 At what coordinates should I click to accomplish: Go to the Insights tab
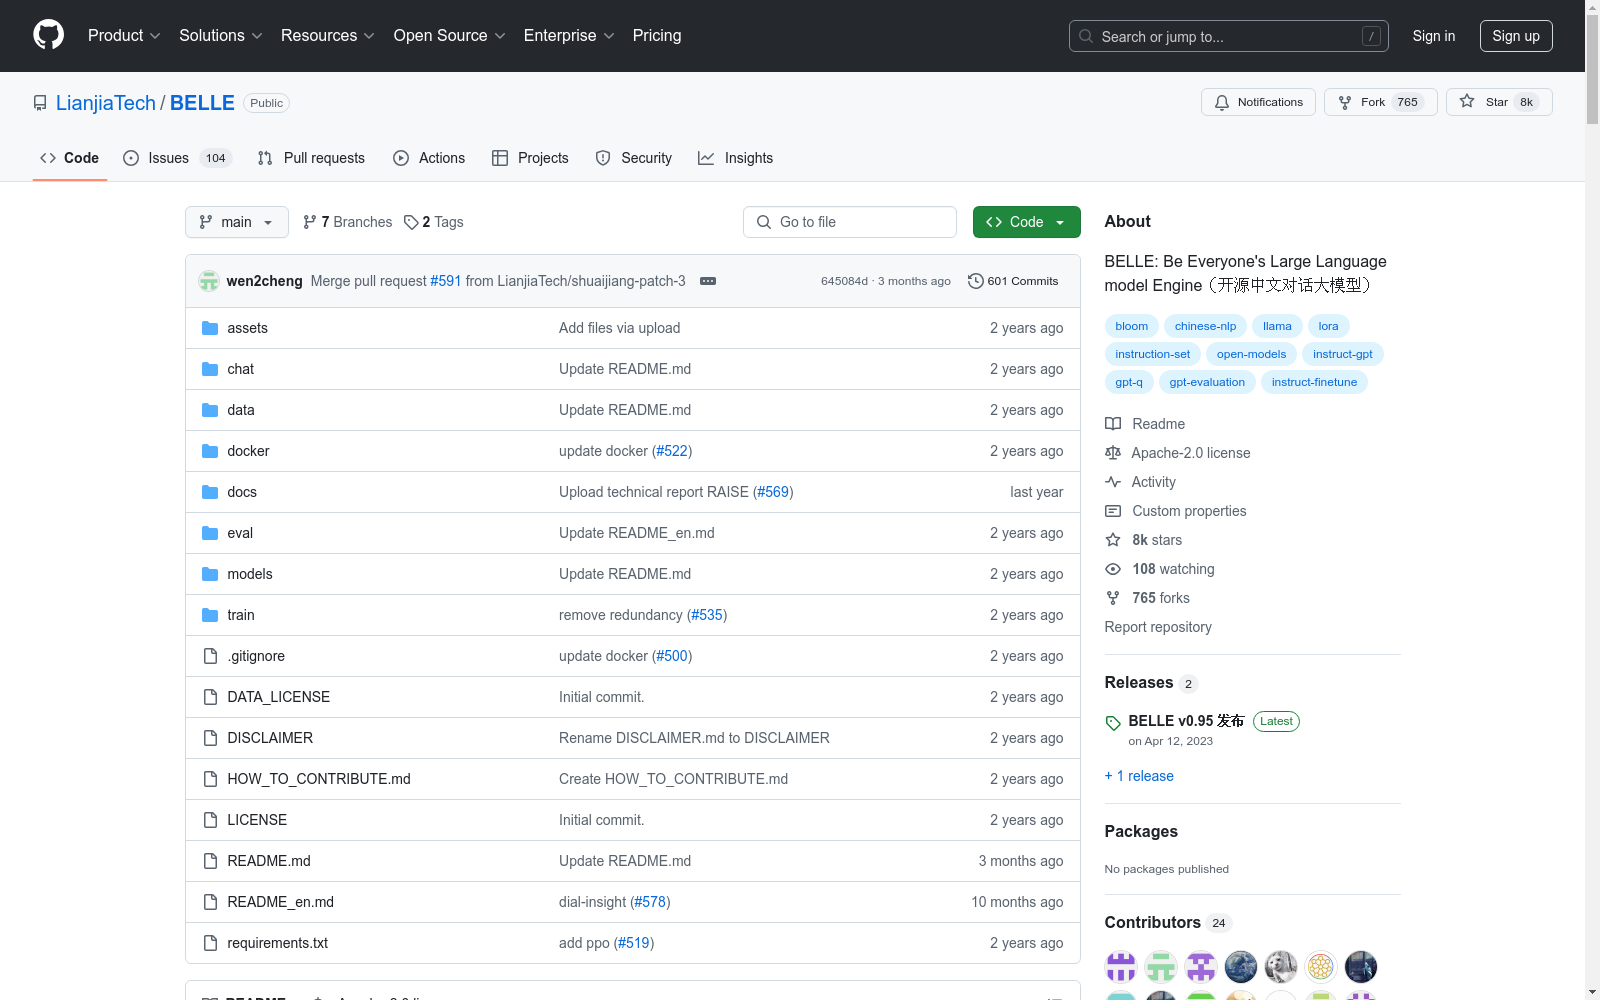735,158
